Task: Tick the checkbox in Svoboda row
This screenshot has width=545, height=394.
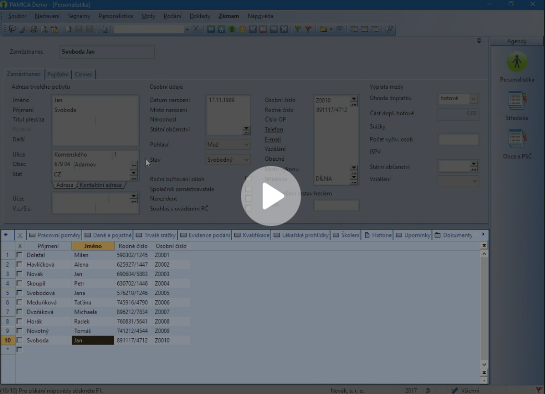Action: point(19,340)
